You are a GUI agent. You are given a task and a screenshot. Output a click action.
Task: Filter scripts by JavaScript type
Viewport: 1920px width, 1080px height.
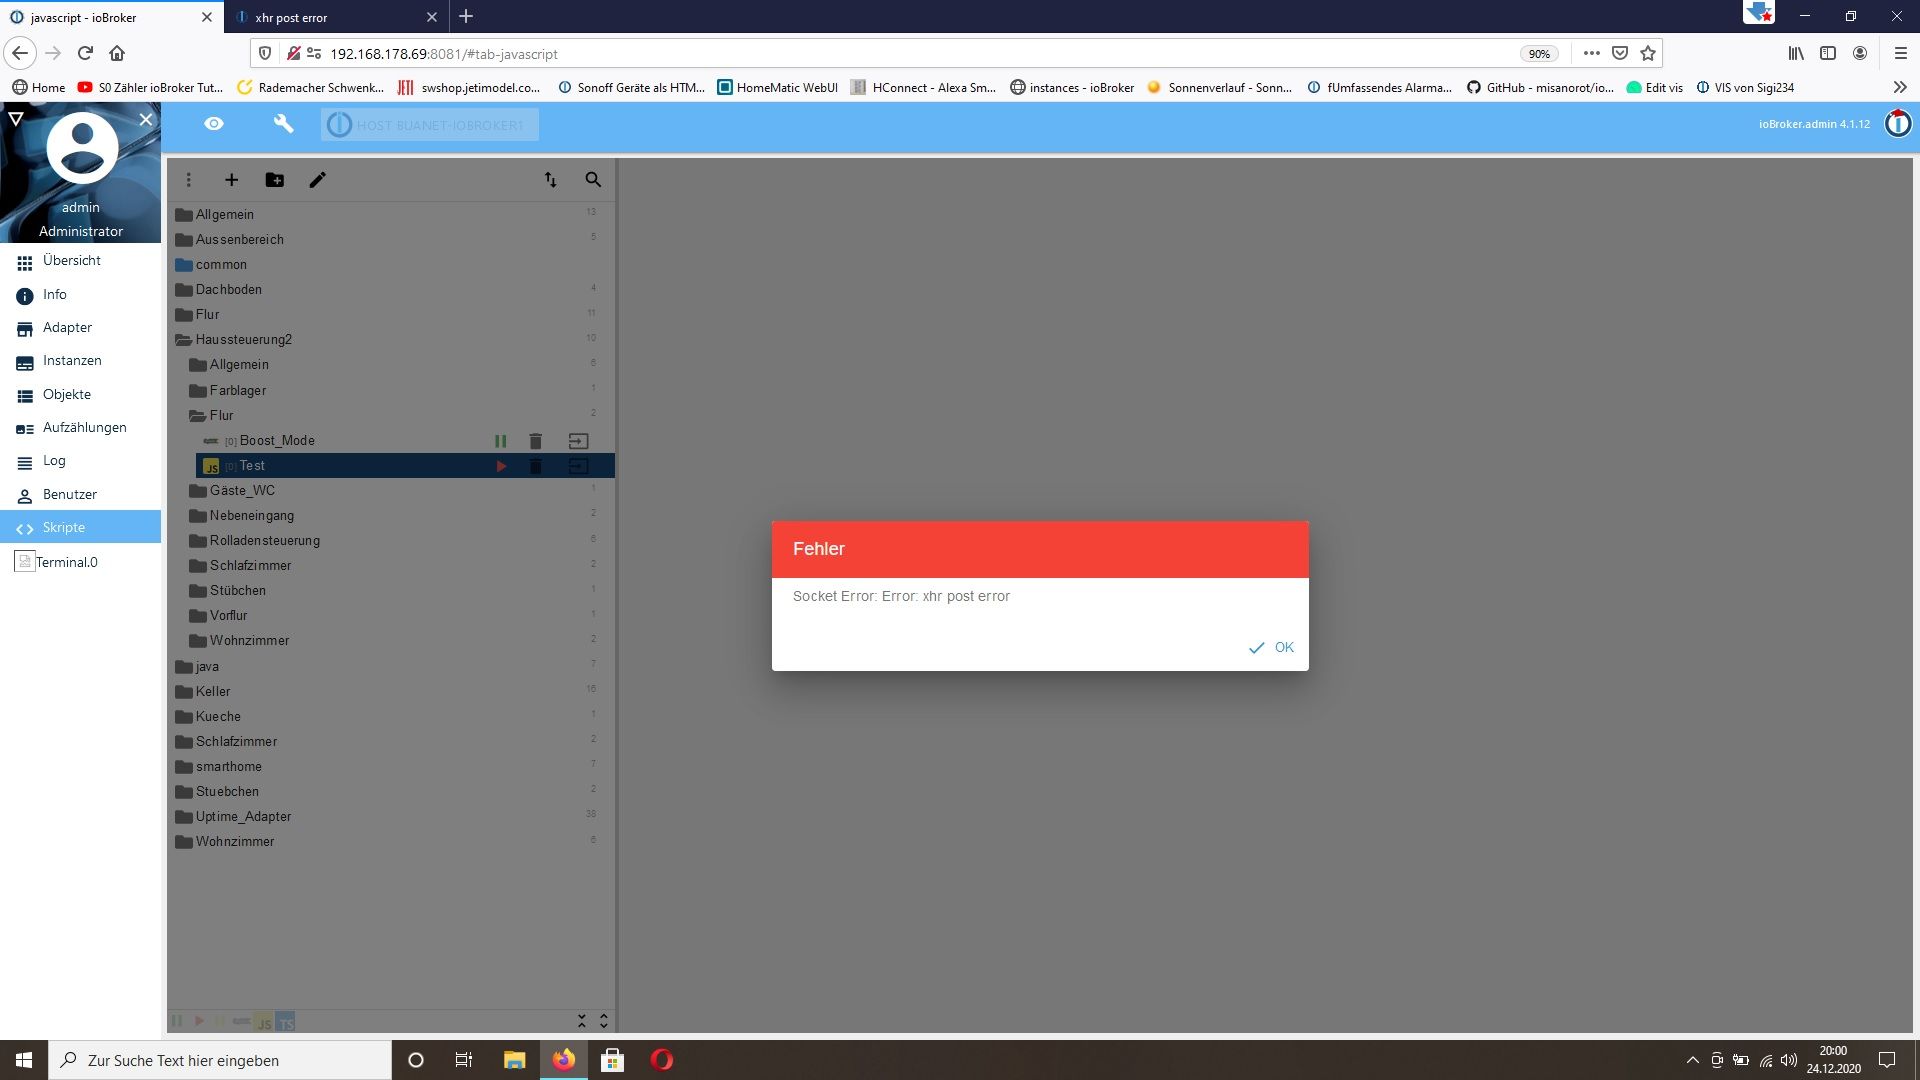264,1022
